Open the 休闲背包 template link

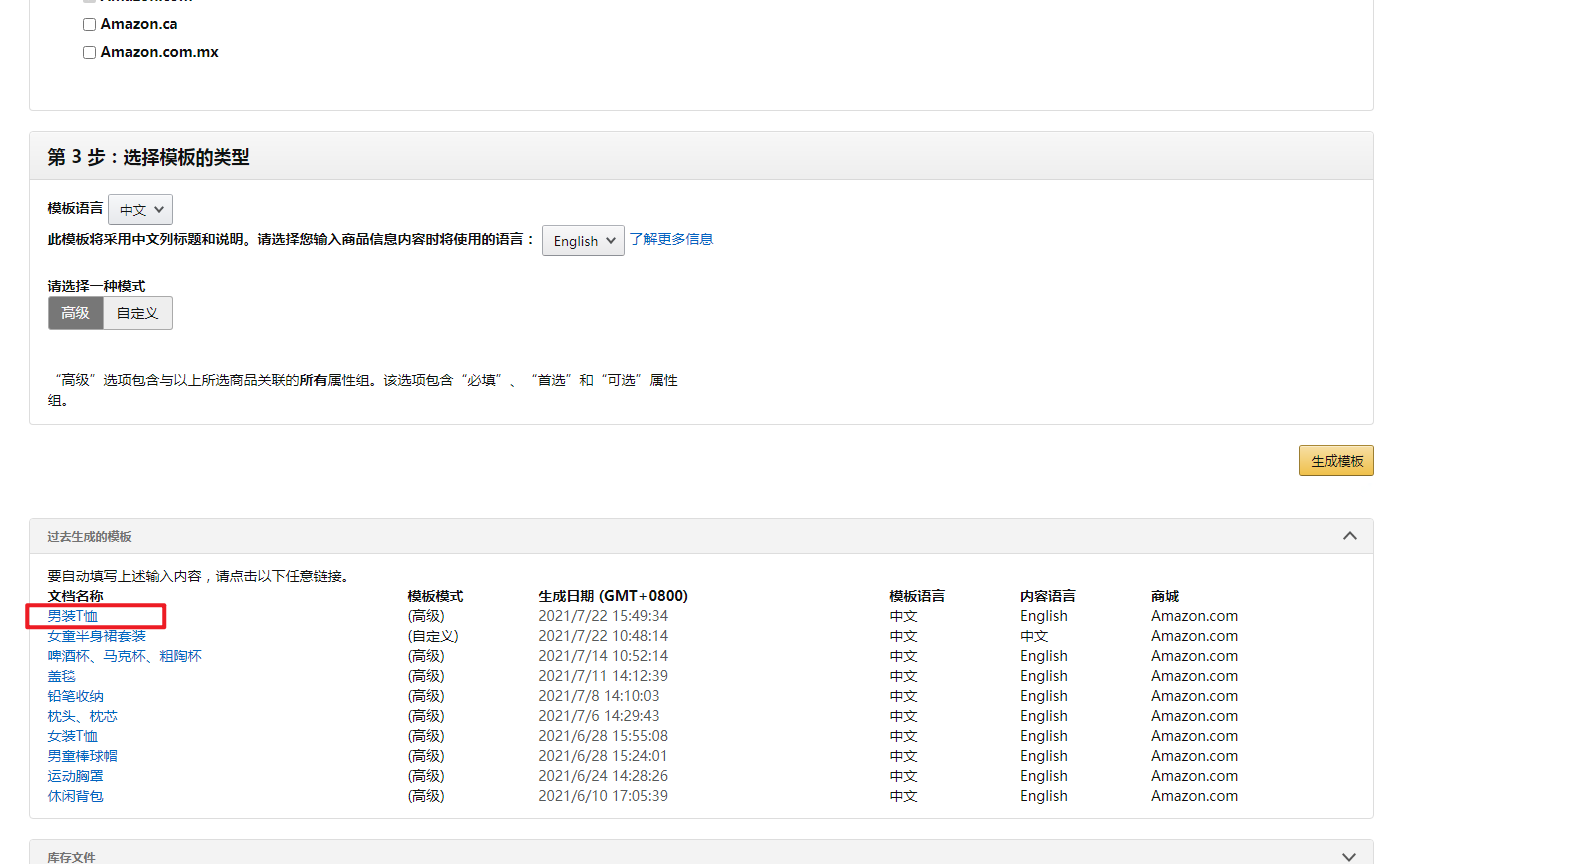click(x=76, y=796)
